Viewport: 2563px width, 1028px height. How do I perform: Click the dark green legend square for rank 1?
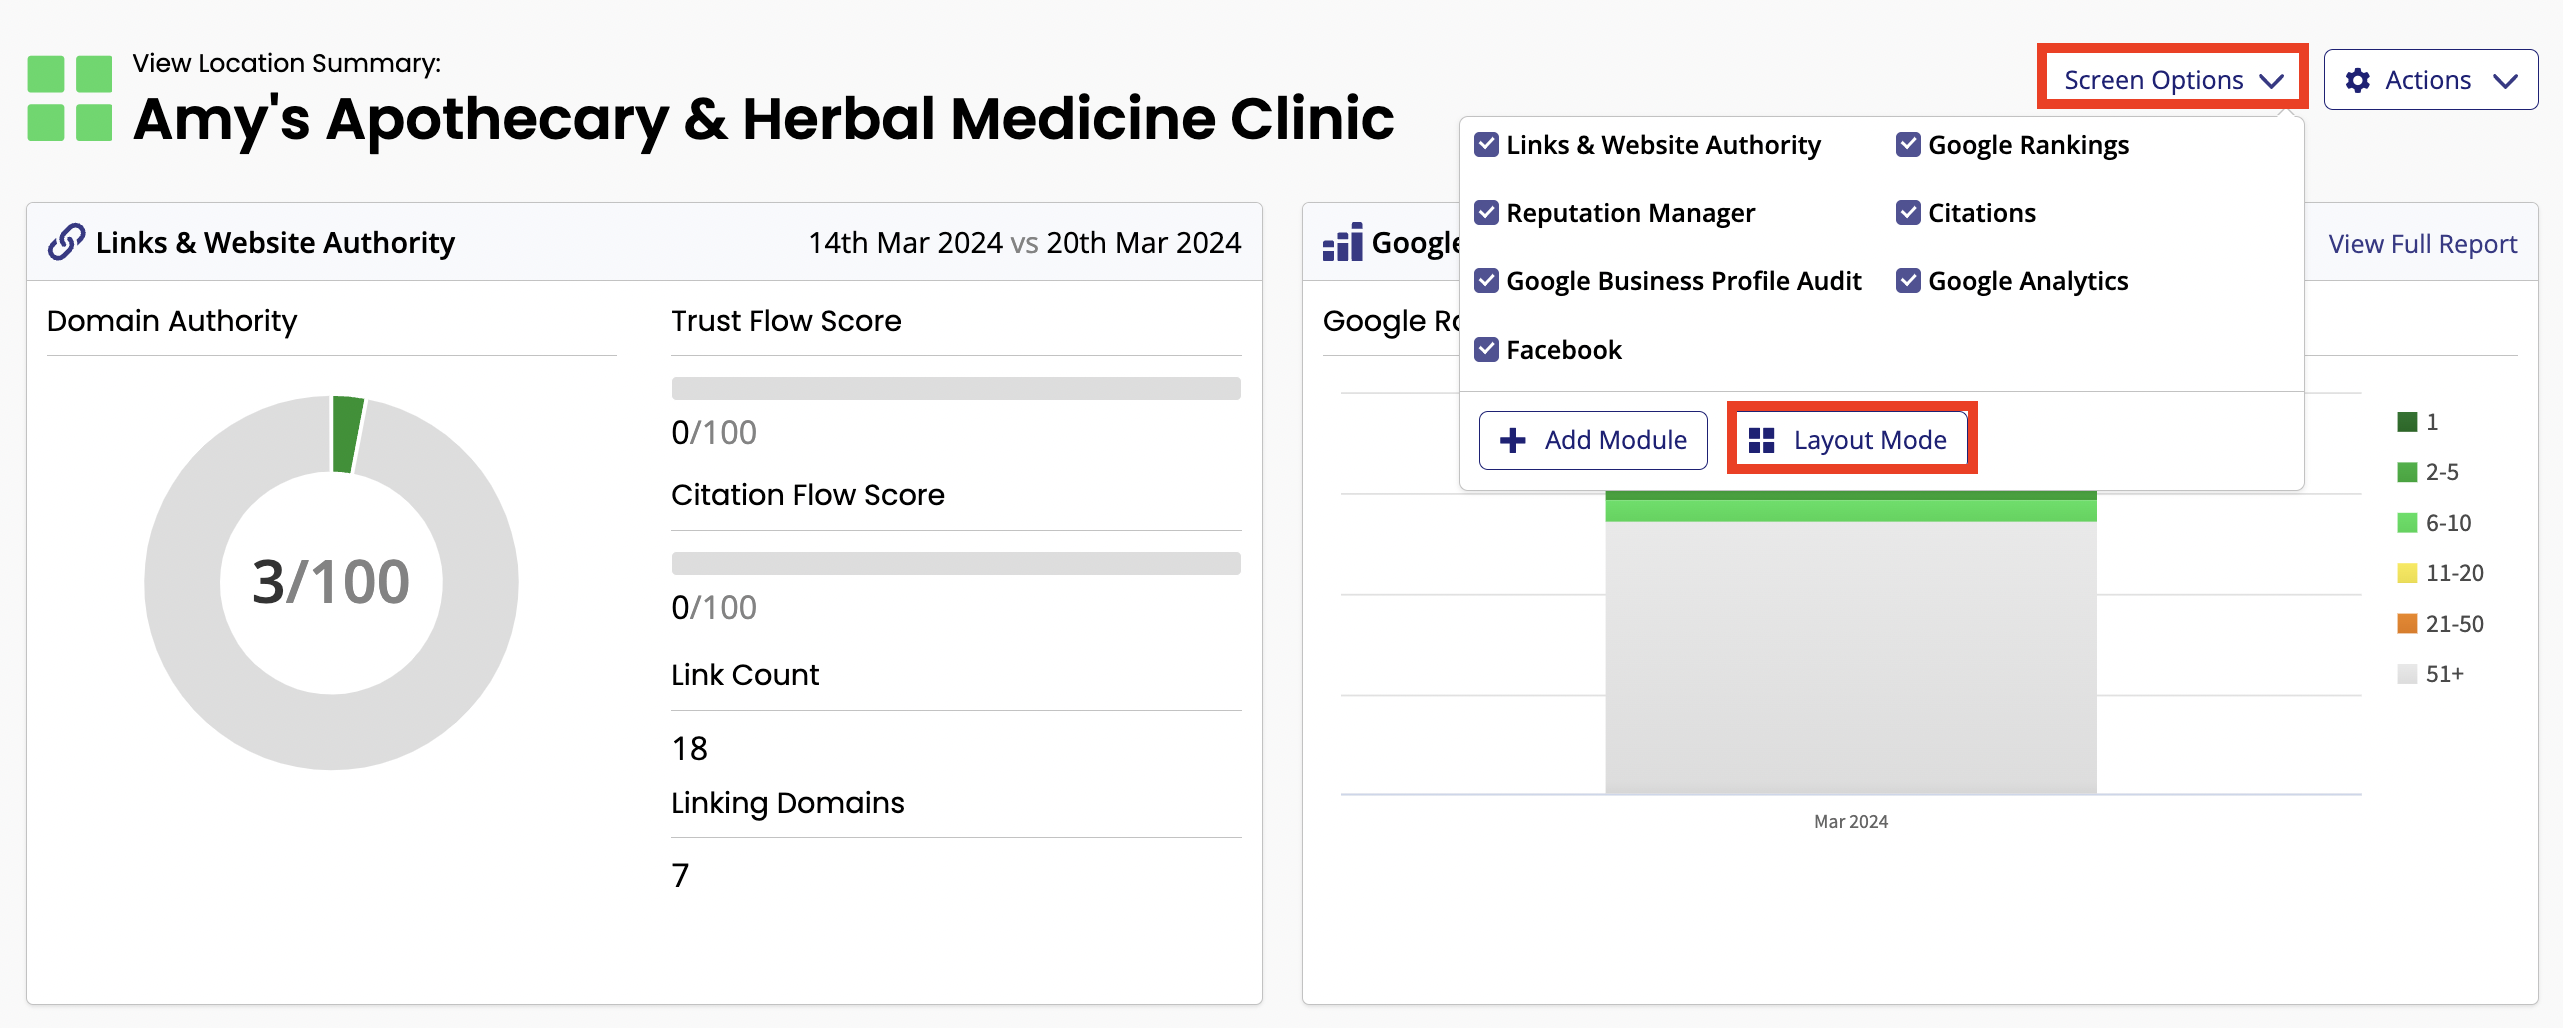(x=2407, y=422)
